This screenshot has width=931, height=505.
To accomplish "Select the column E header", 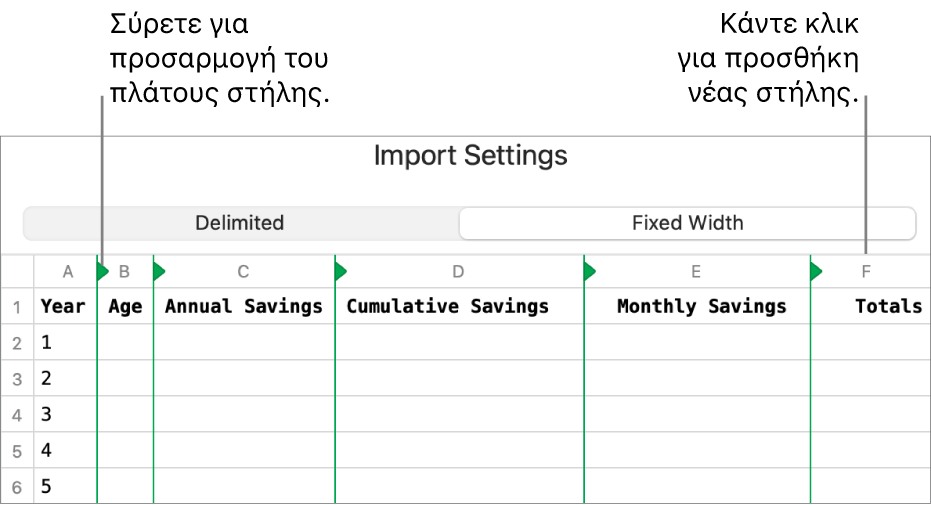I will (x=696, y=271).
